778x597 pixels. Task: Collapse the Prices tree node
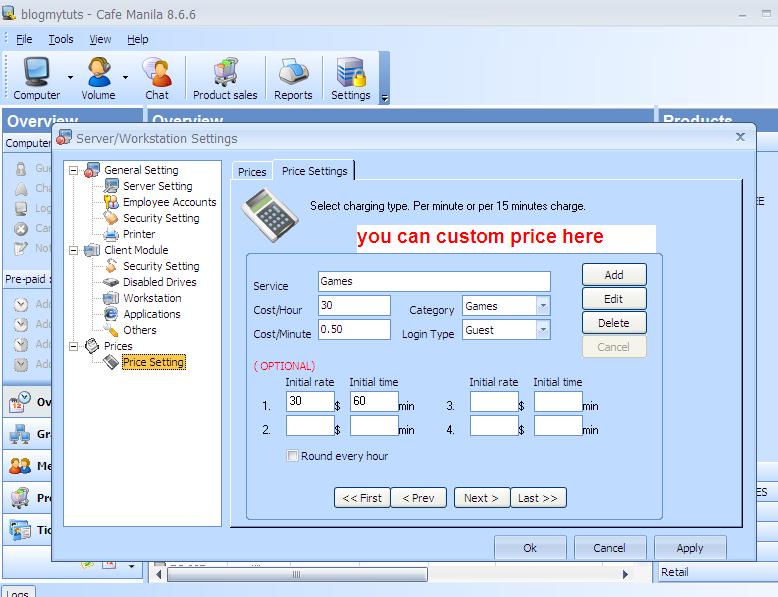click(73, 346)
